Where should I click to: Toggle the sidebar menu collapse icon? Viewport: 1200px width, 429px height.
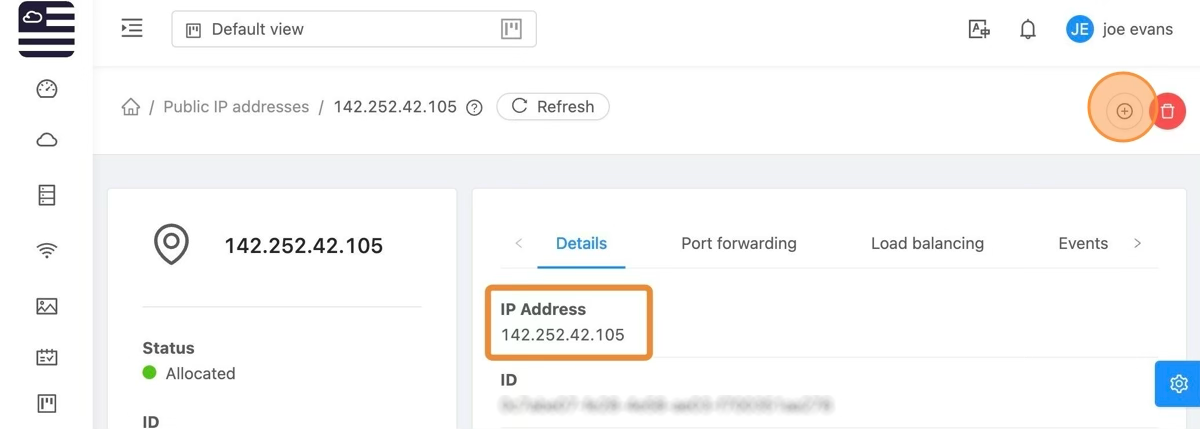click(x=132, y=28)
